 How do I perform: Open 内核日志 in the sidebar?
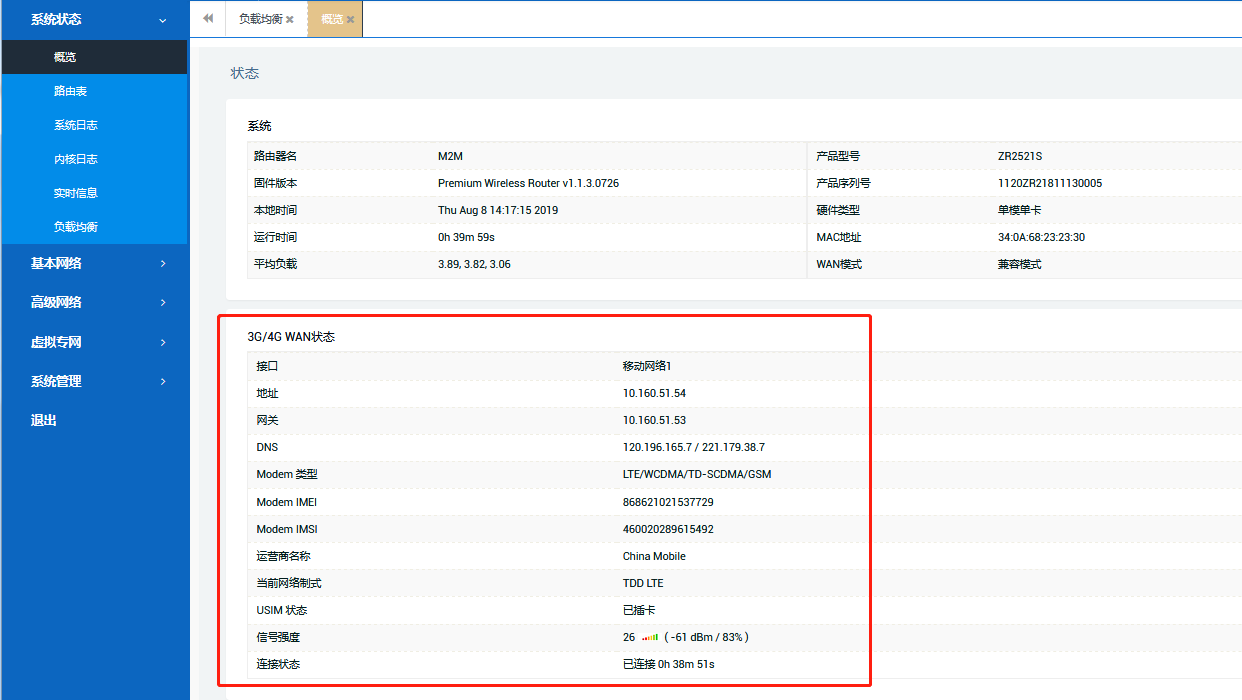click(75, 159)
